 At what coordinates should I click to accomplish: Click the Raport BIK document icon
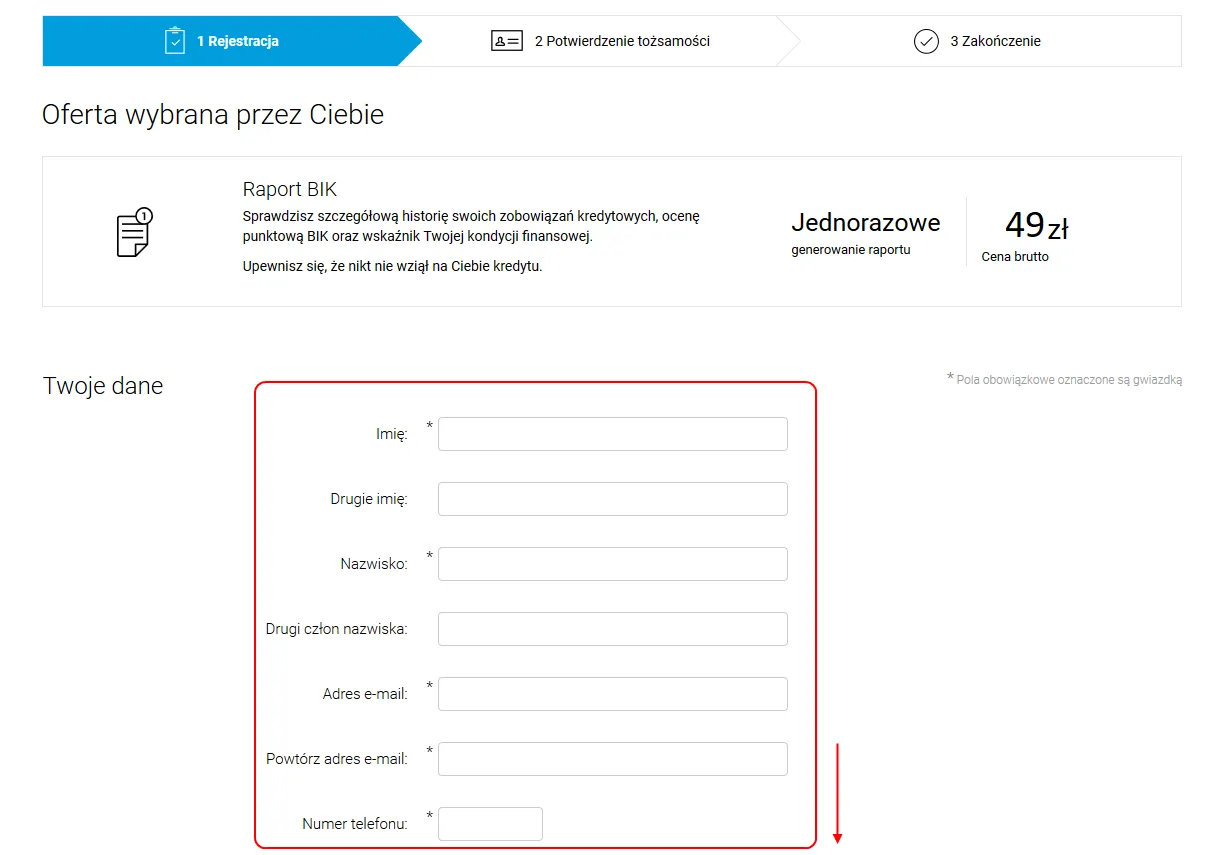(x=131, y=233)
